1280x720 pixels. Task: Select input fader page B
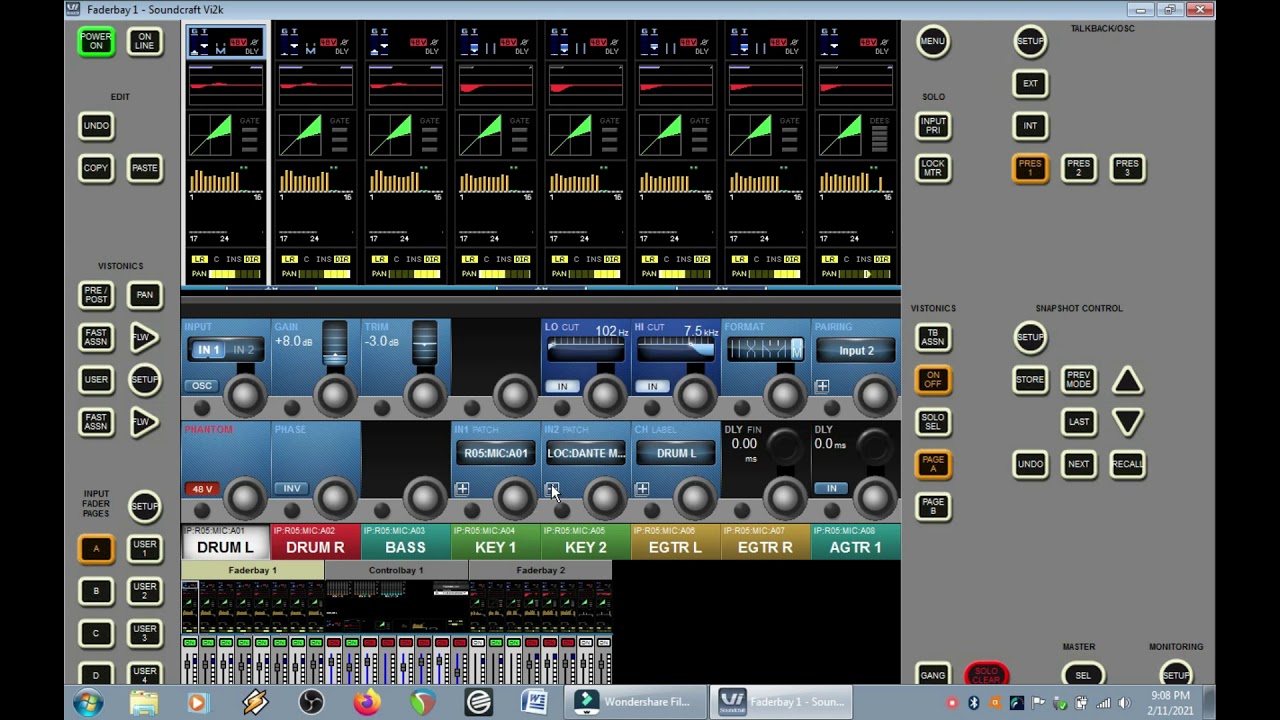[x=96, y=591]
